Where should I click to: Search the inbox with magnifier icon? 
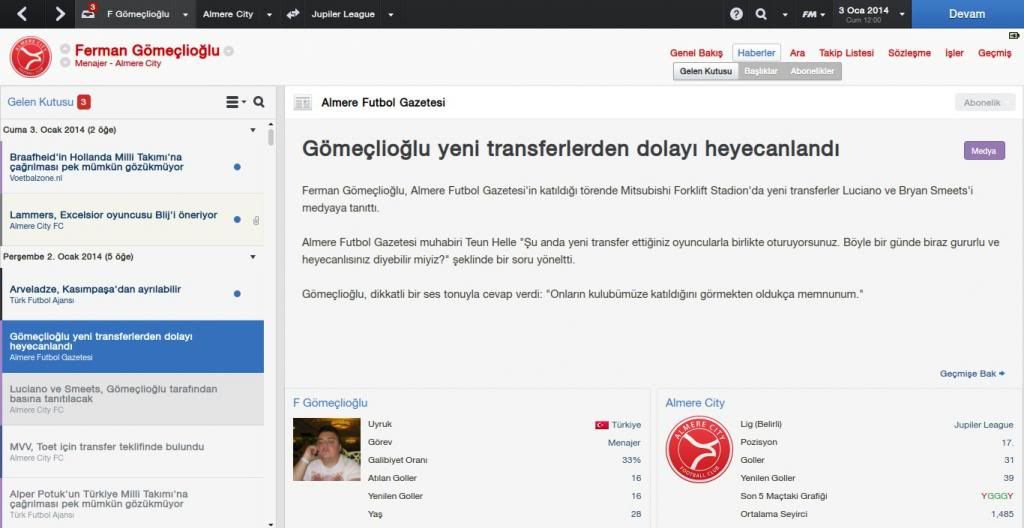pyautogui.click(x=259, y=102)
